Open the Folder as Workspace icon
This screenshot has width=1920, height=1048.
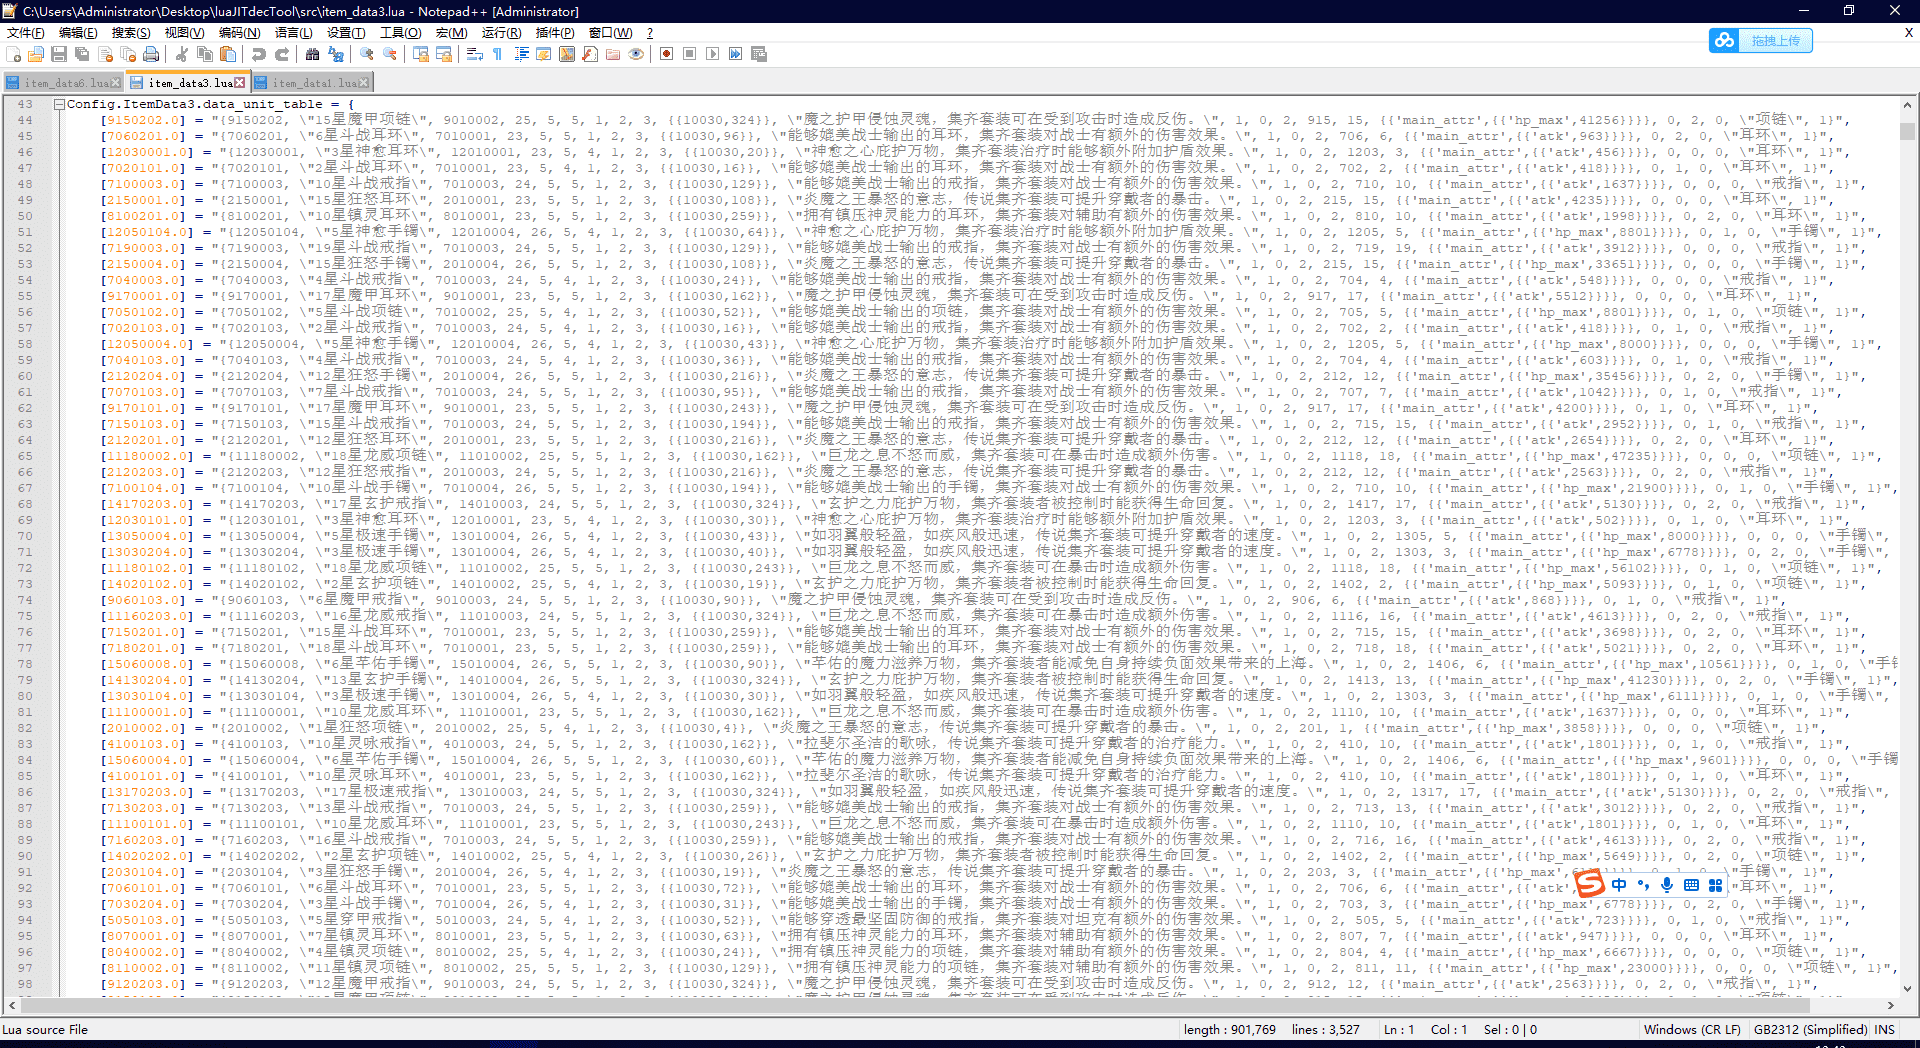(613, 54)
